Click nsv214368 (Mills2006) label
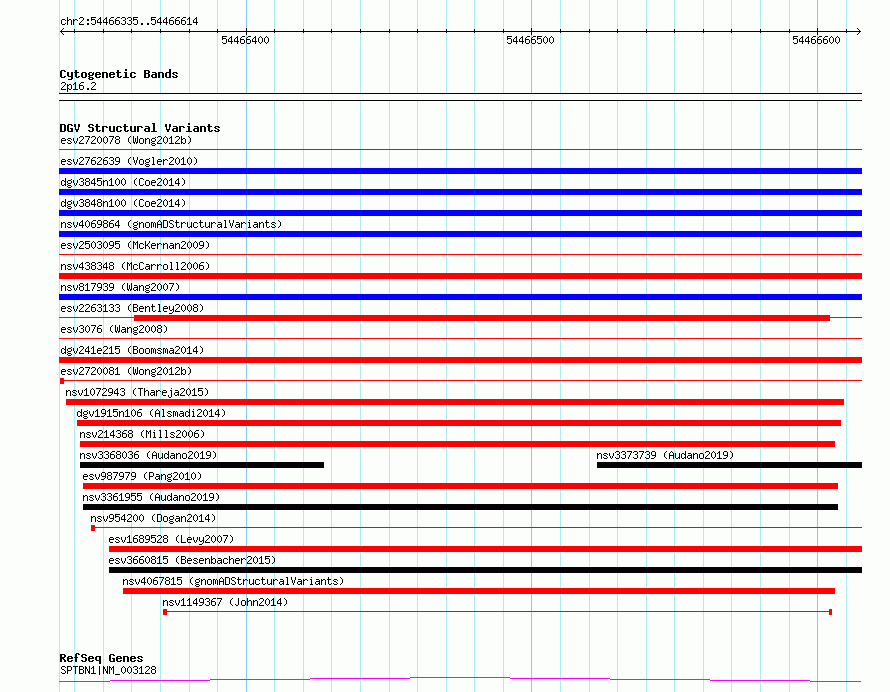The width and height of the screenshot is (890, 692). (x=142, y=434)
